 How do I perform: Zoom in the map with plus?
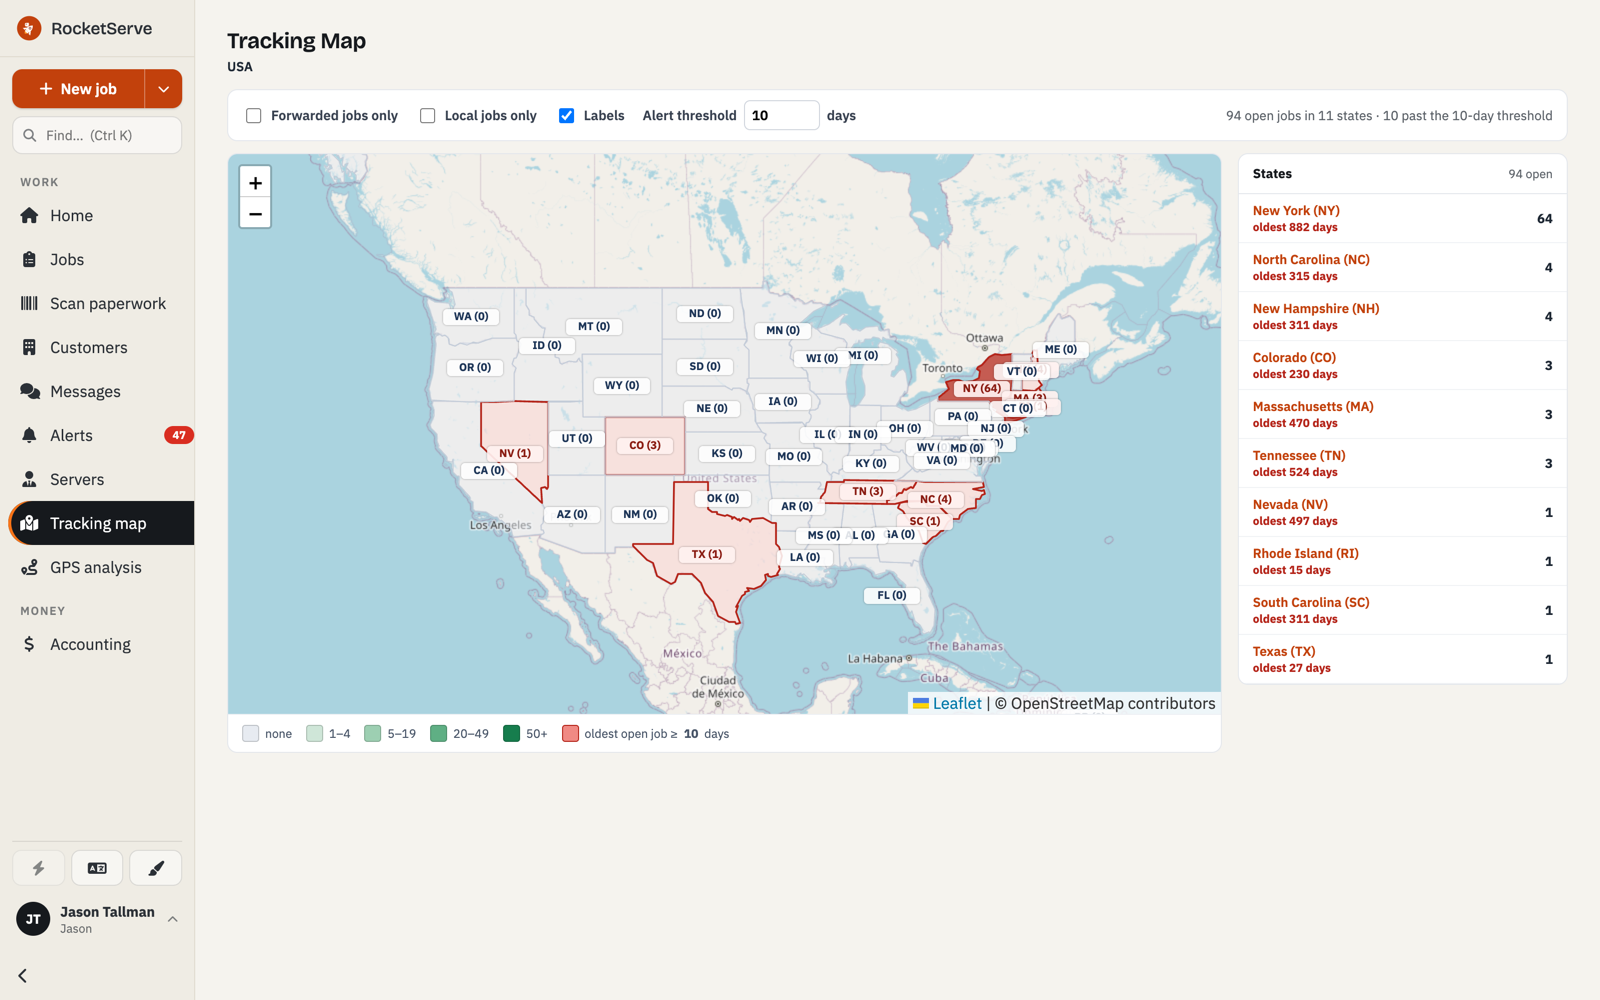coord(255,183)
